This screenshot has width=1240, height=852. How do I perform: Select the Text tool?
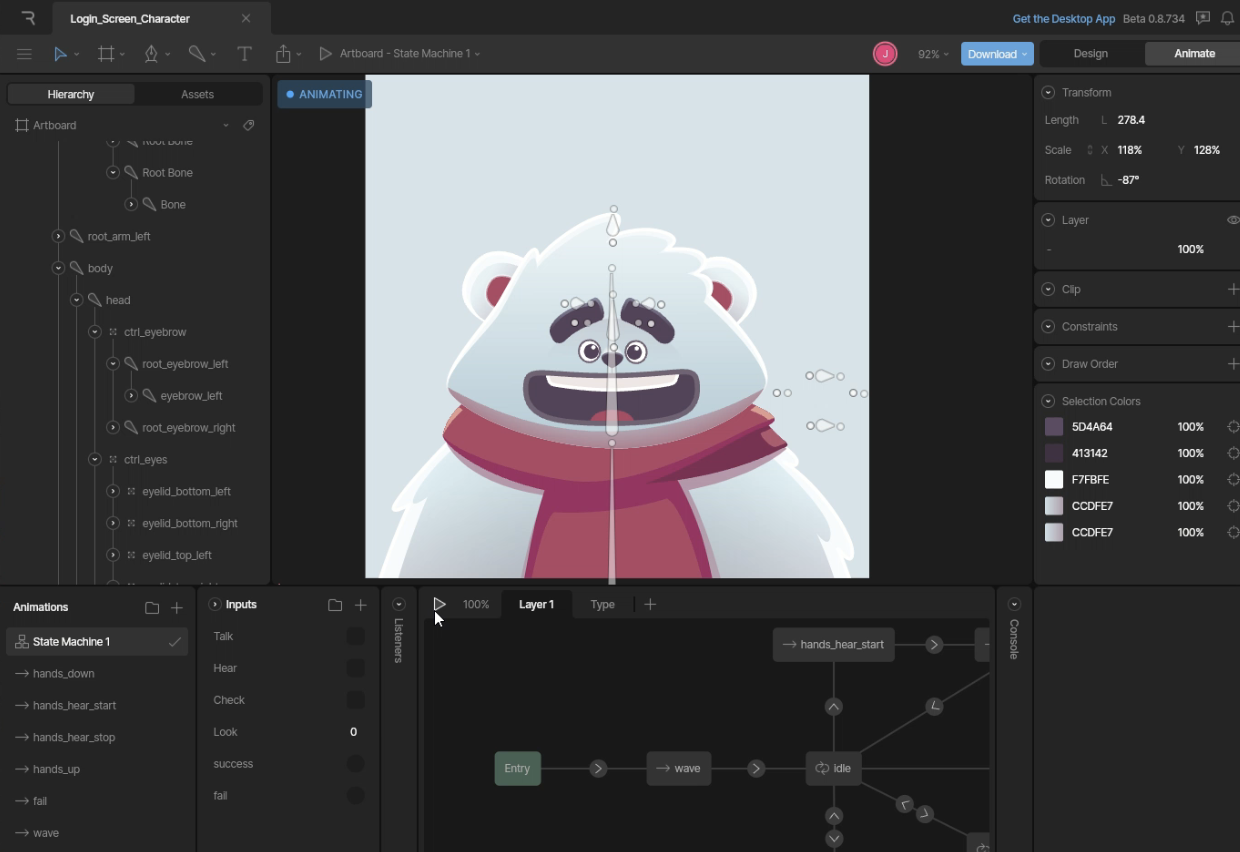[x=244, y=54]
